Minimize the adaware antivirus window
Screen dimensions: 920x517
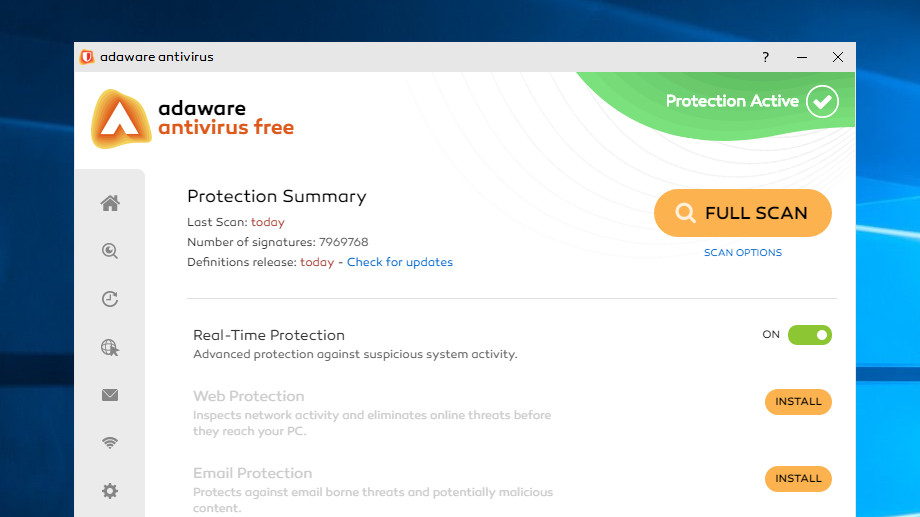click(x=802, y=57)
